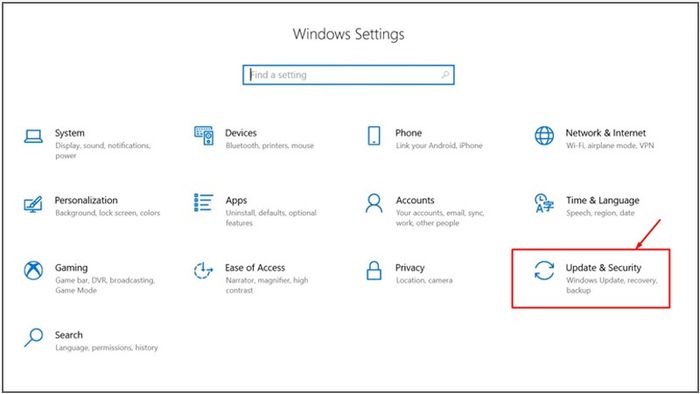700x394 pixels.
Task: Click the Privacy padlock icon
Action: pos(374,270)
